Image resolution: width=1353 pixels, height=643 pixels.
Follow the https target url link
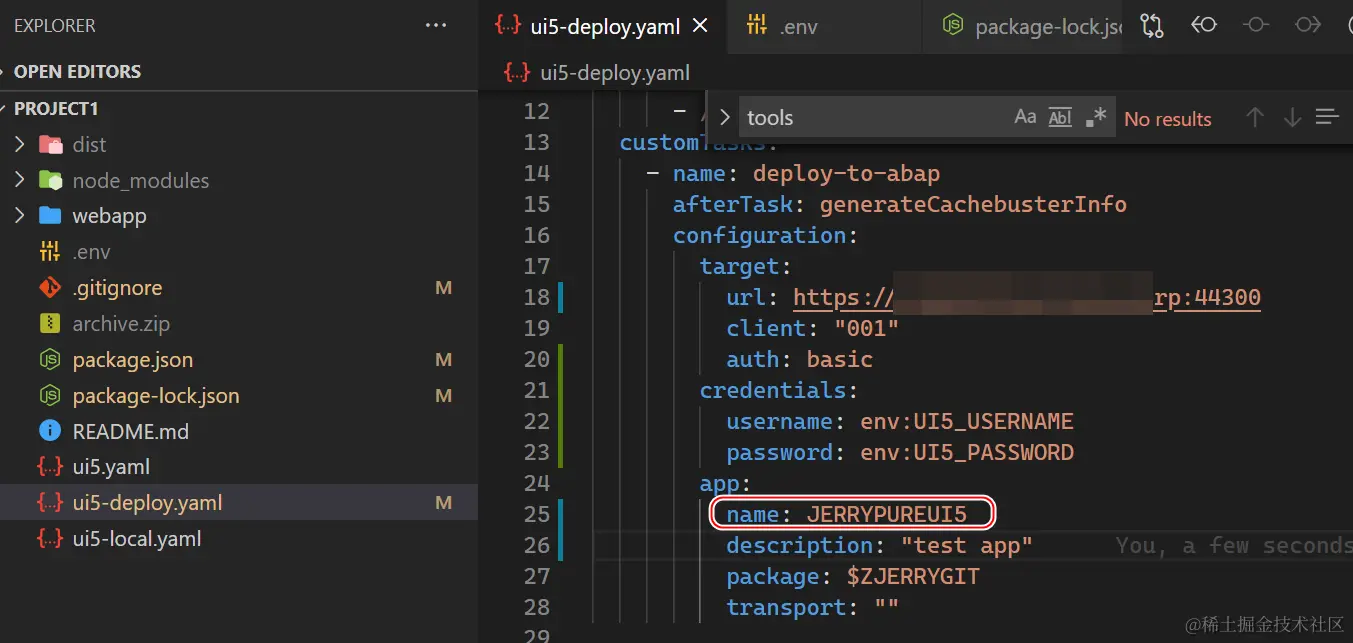coord(1027,297)
